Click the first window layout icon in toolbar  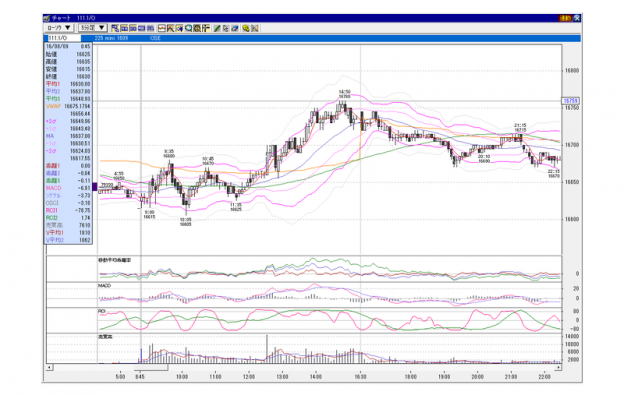(115, 28)
